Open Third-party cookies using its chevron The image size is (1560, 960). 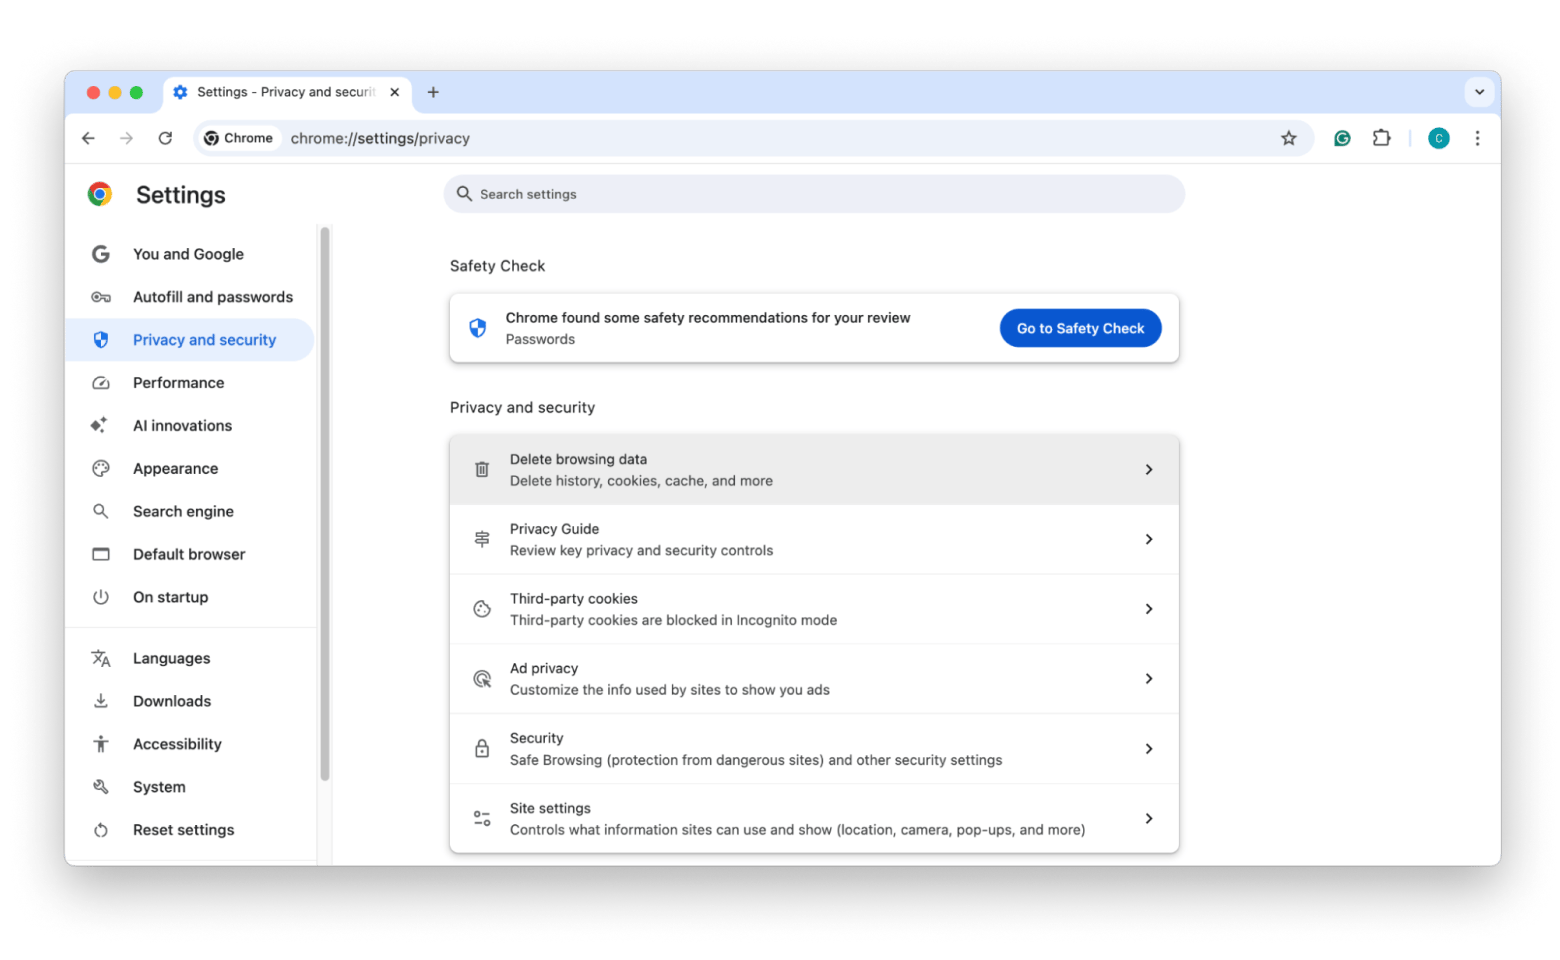pyautogui.click(x=1148, y=609)
